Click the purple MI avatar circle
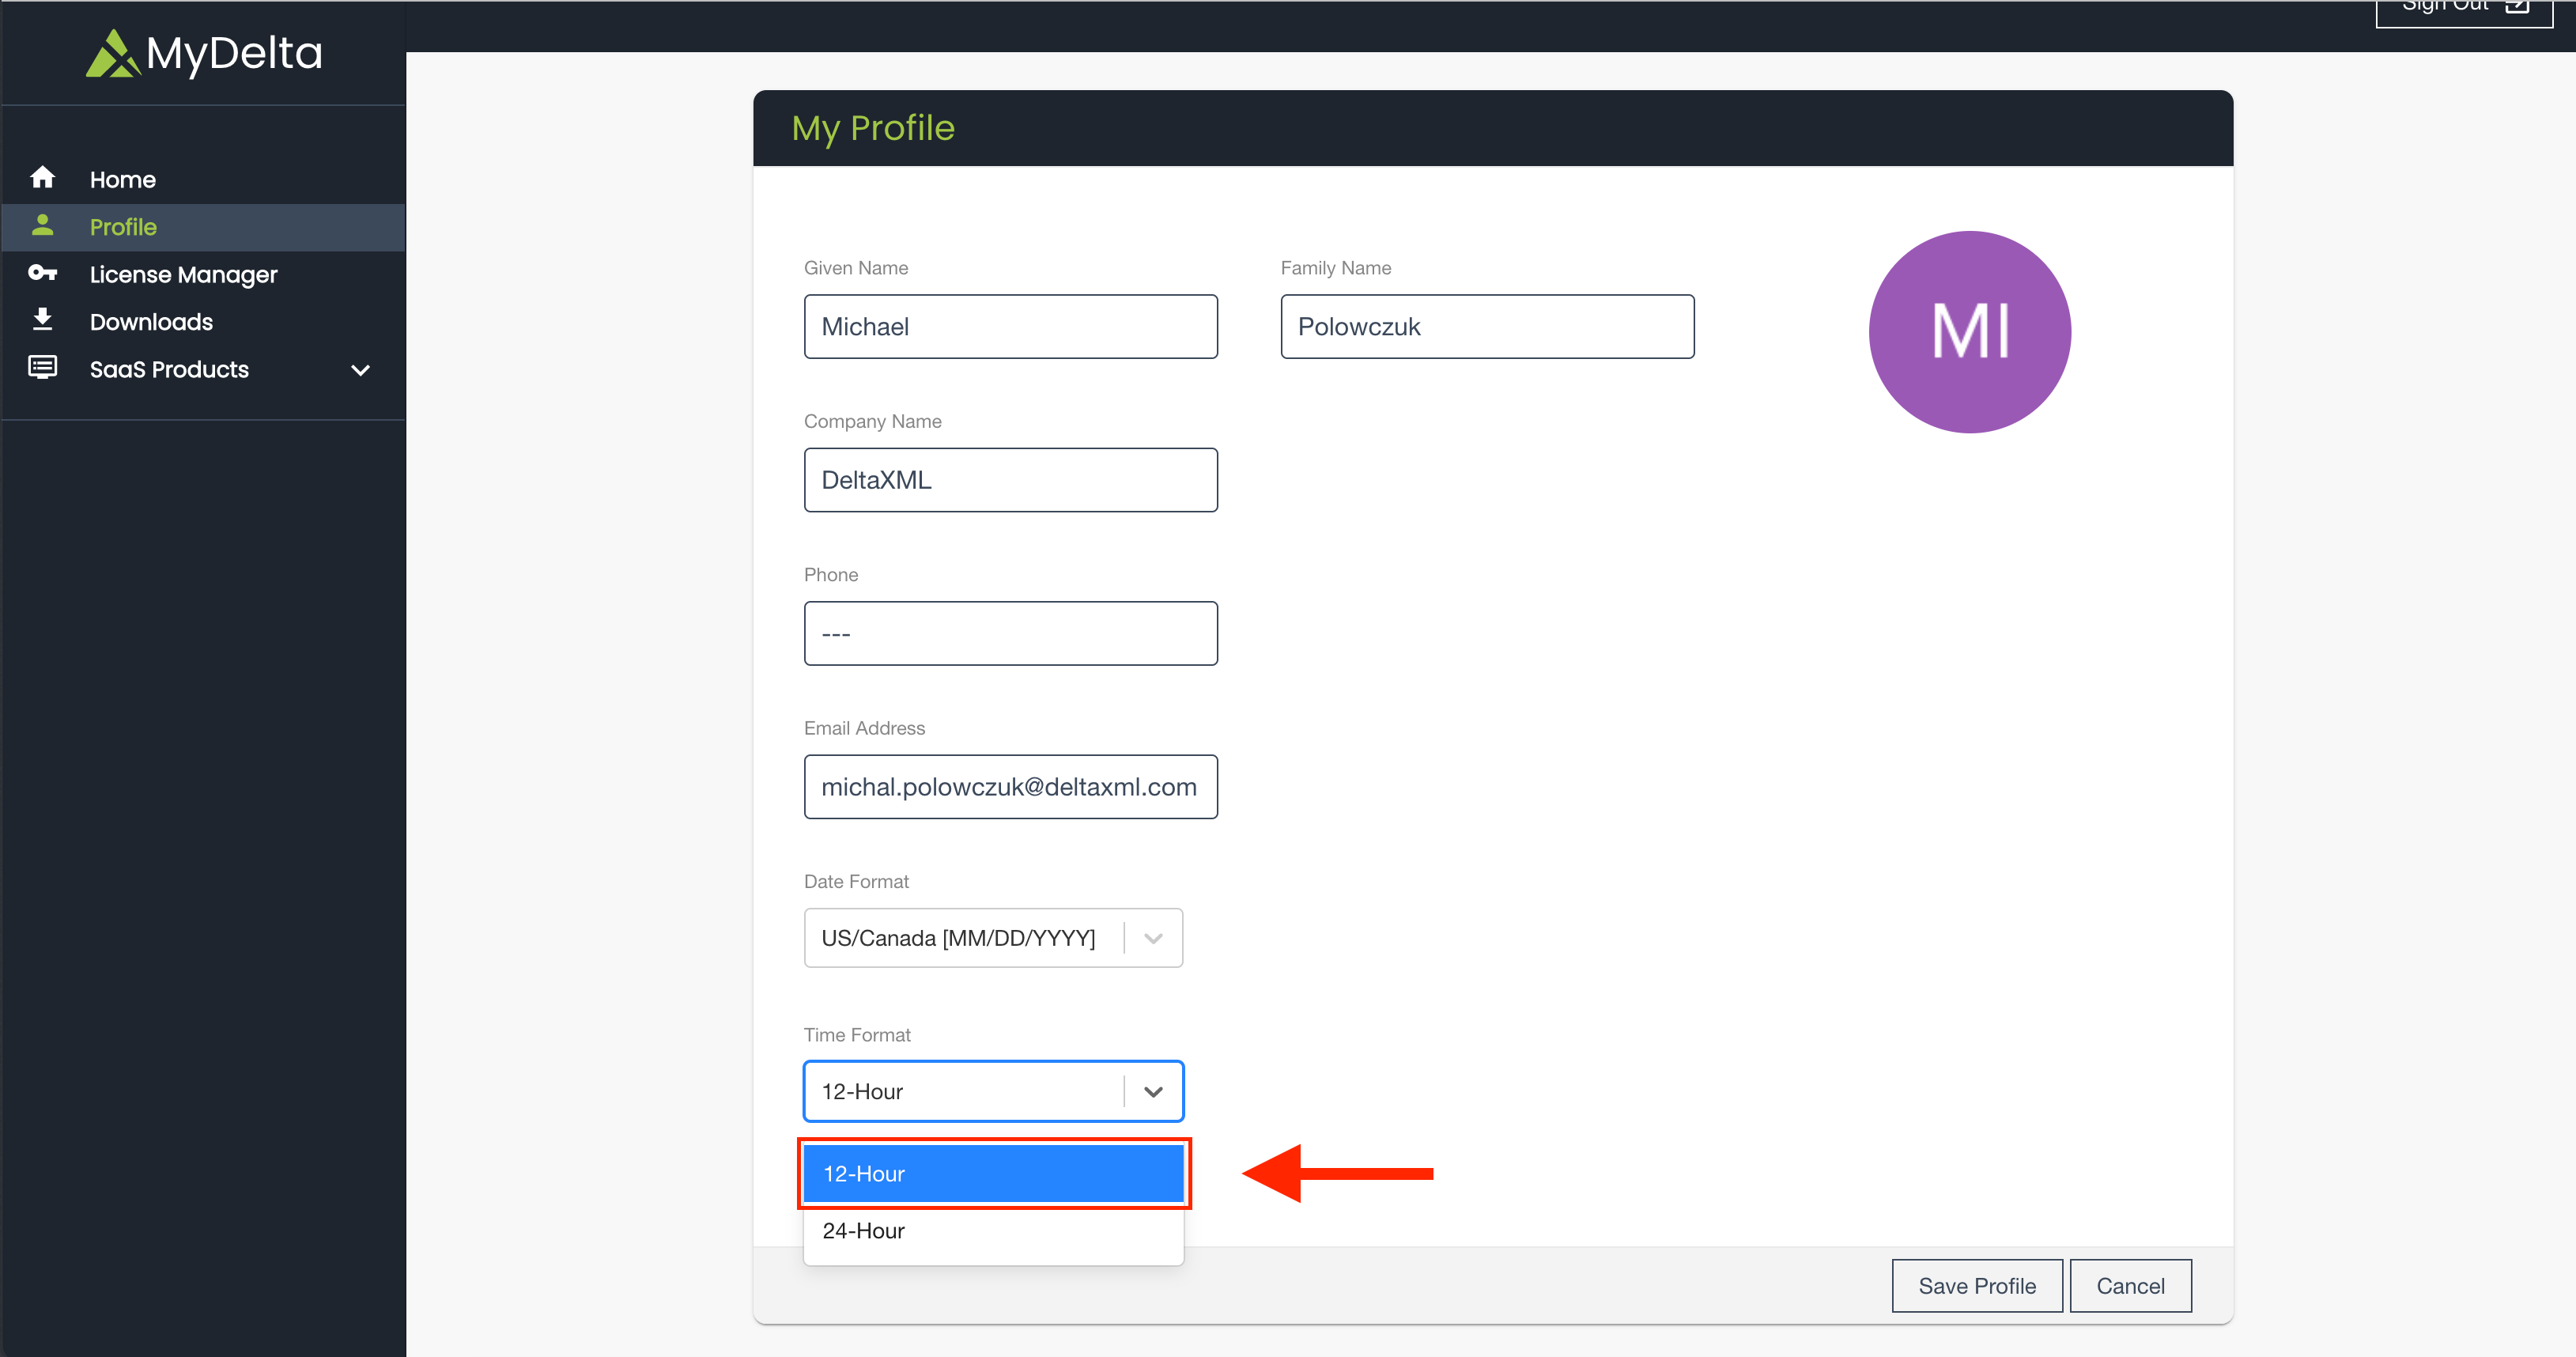Image resolution: width=2576 pixels, height=1357 pixels. tap(1969, 332)
